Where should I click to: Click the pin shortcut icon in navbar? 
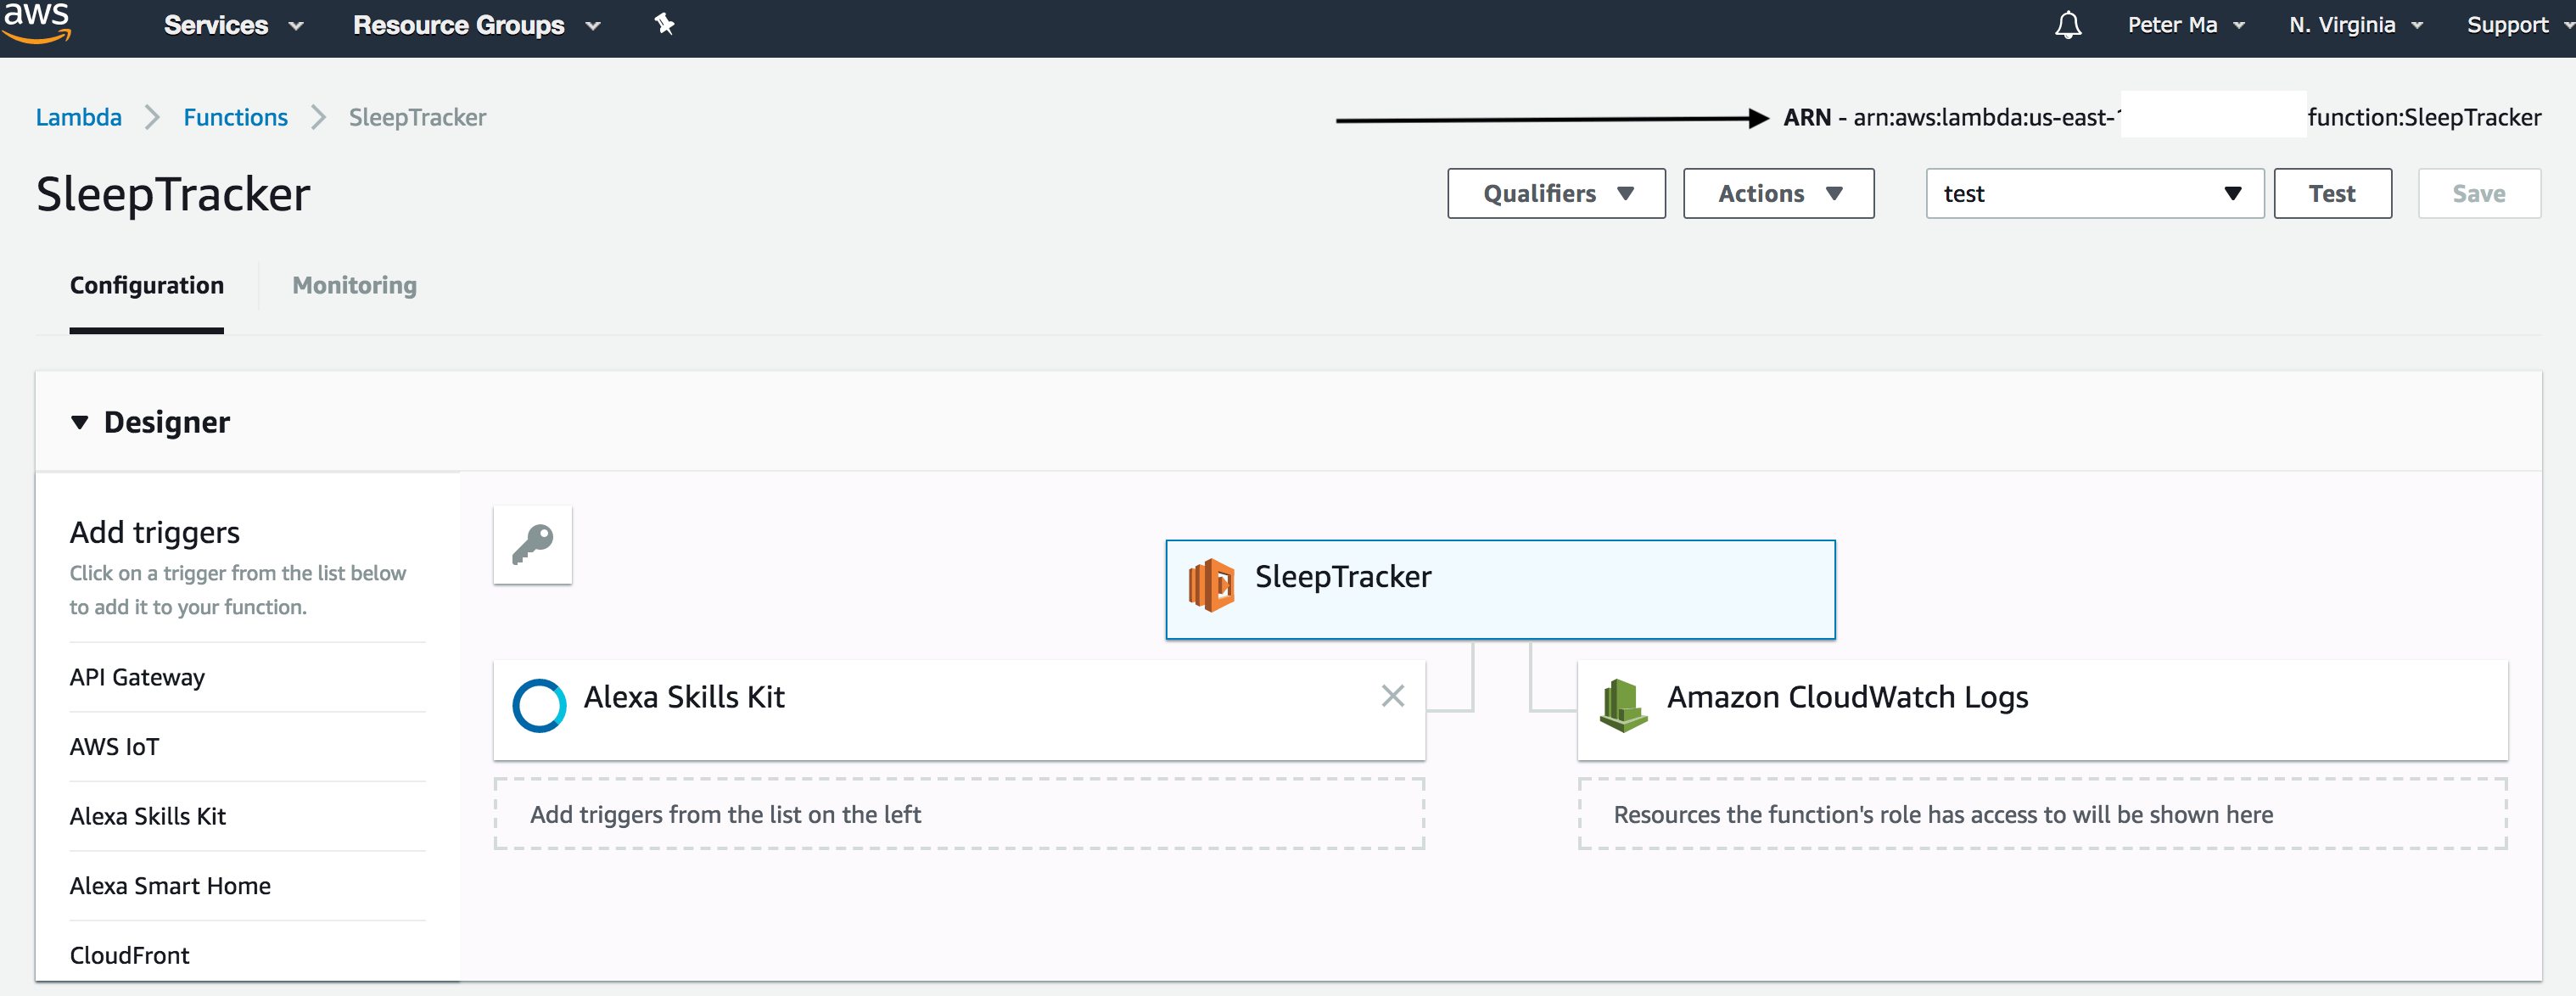tap(665, 24)
